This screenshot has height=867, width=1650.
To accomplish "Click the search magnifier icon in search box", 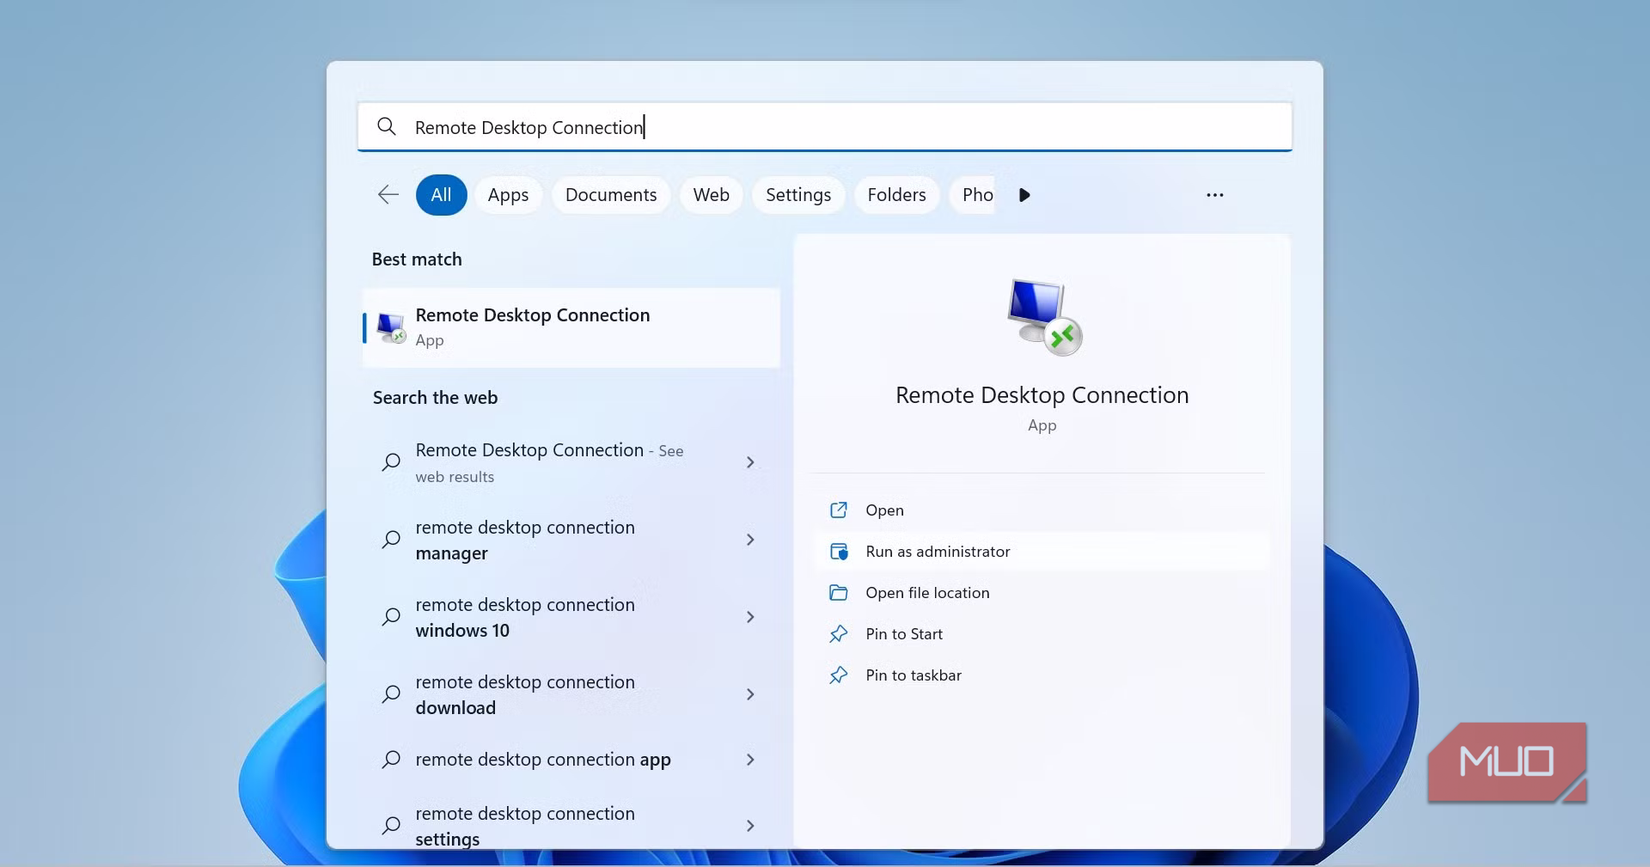I will click(386, 126).
